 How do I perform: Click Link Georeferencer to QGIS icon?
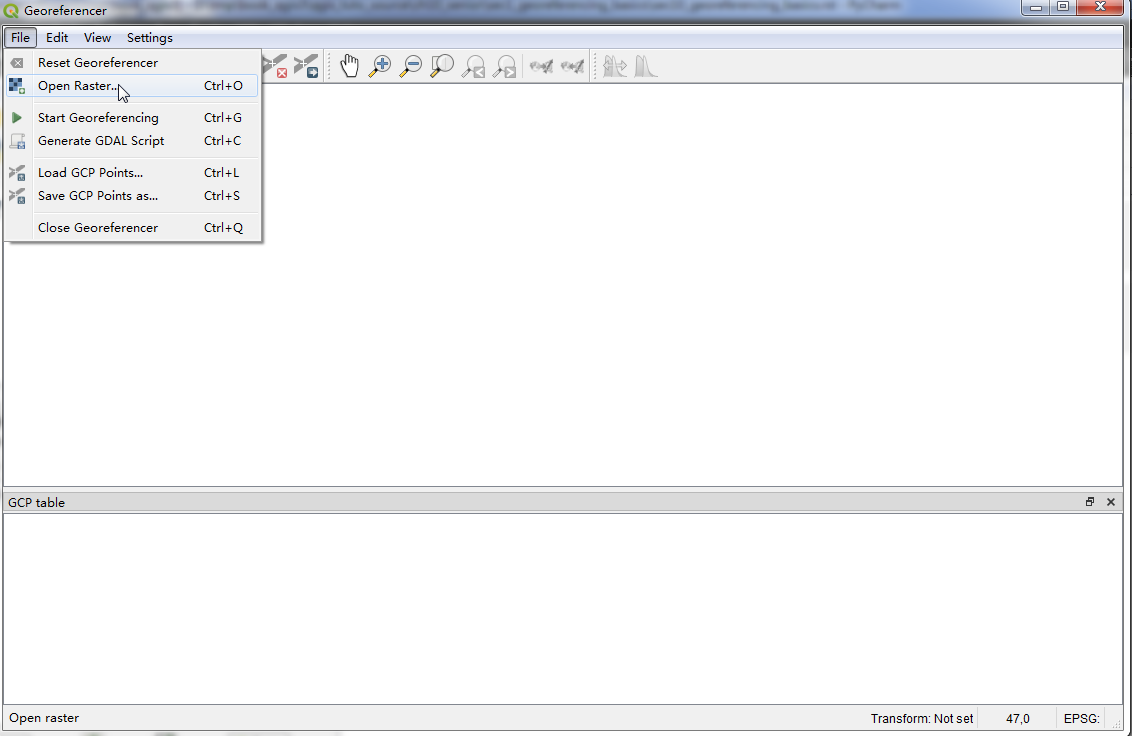click(x=541, y=66)
